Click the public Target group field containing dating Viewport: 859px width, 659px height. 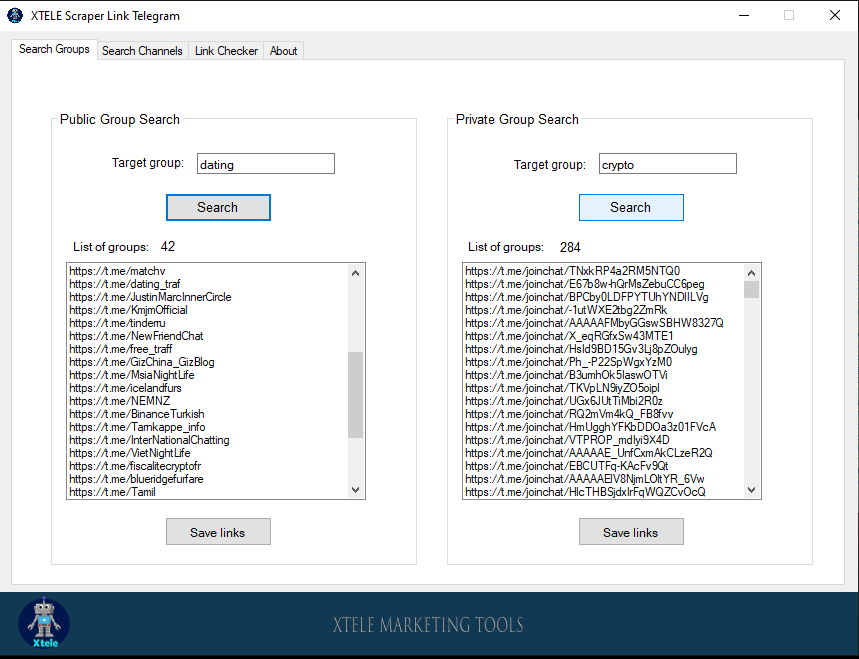(266, 164)
